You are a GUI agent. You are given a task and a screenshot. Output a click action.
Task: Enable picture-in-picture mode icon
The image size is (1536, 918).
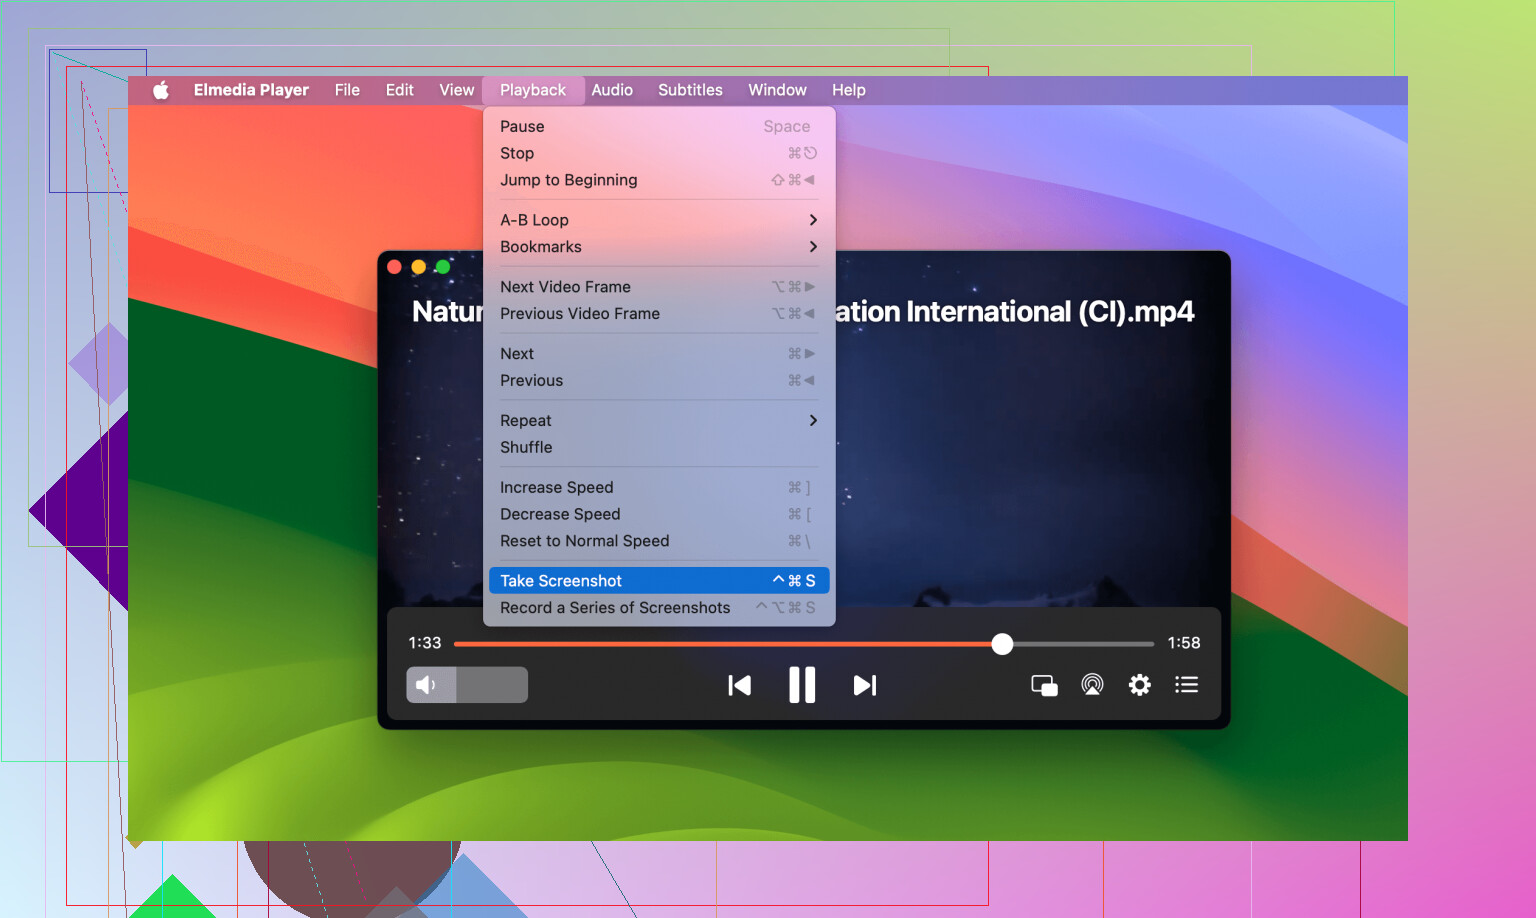1044,685
